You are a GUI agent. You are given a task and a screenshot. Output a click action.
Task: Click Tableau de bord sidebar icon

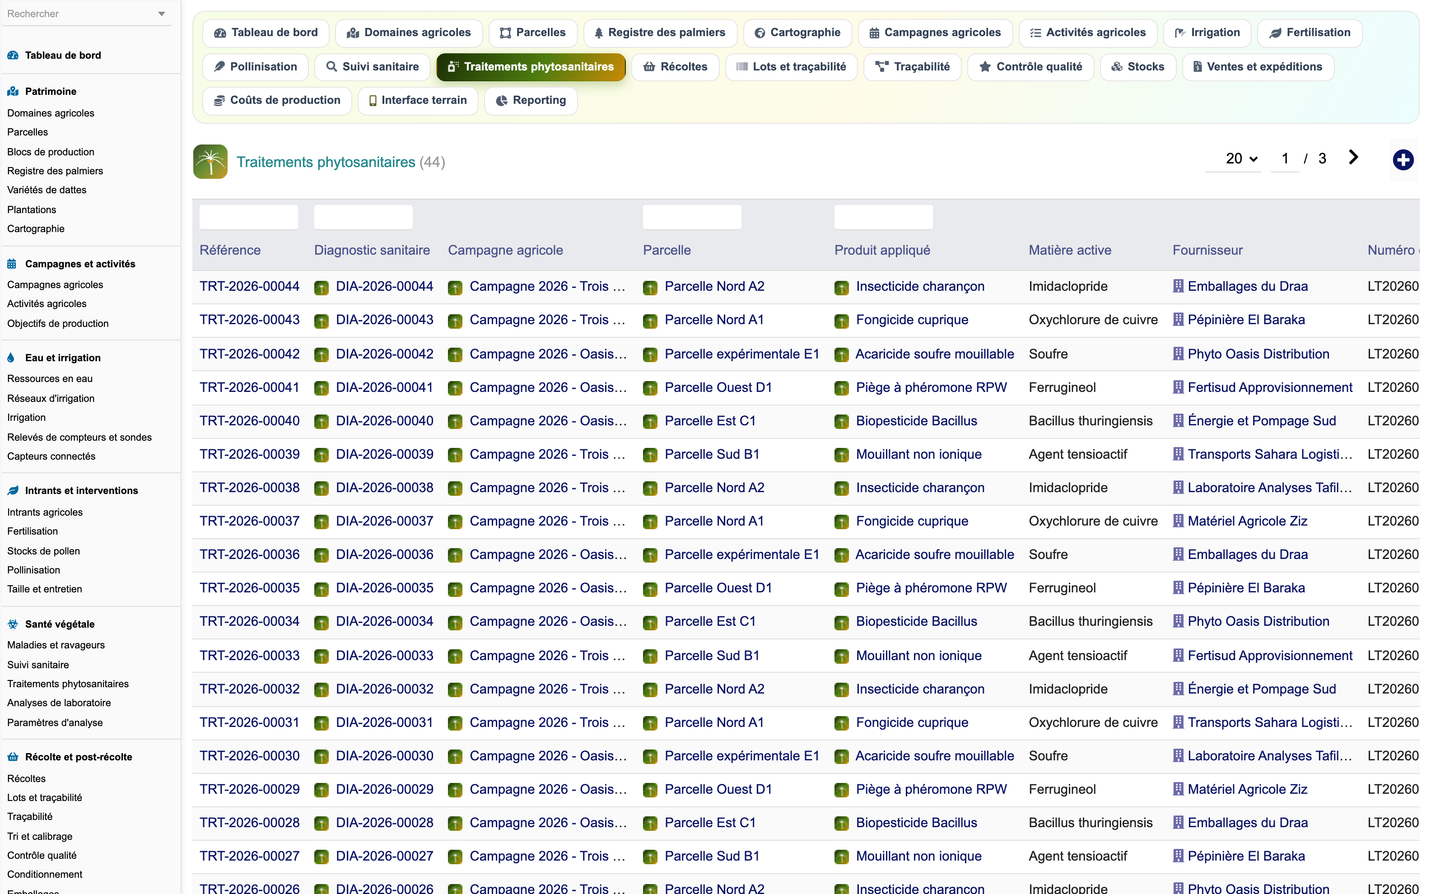[x=13, y=55]
